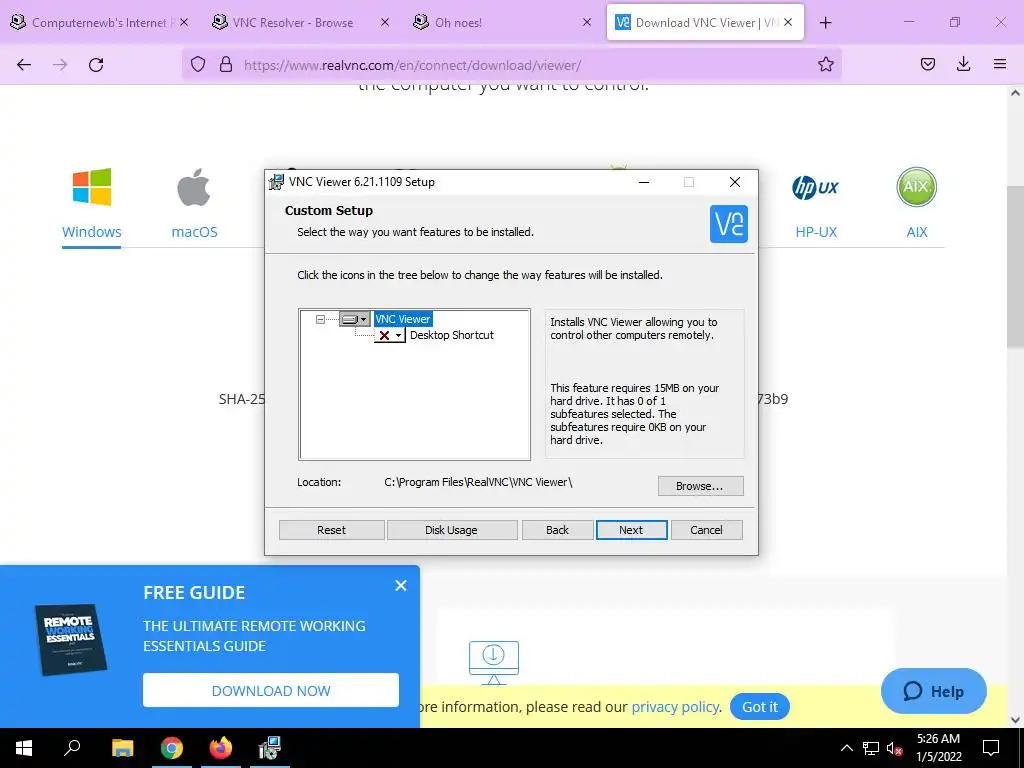
Task: Cancel the VNC Viewer setup
Action: [706, 530]
